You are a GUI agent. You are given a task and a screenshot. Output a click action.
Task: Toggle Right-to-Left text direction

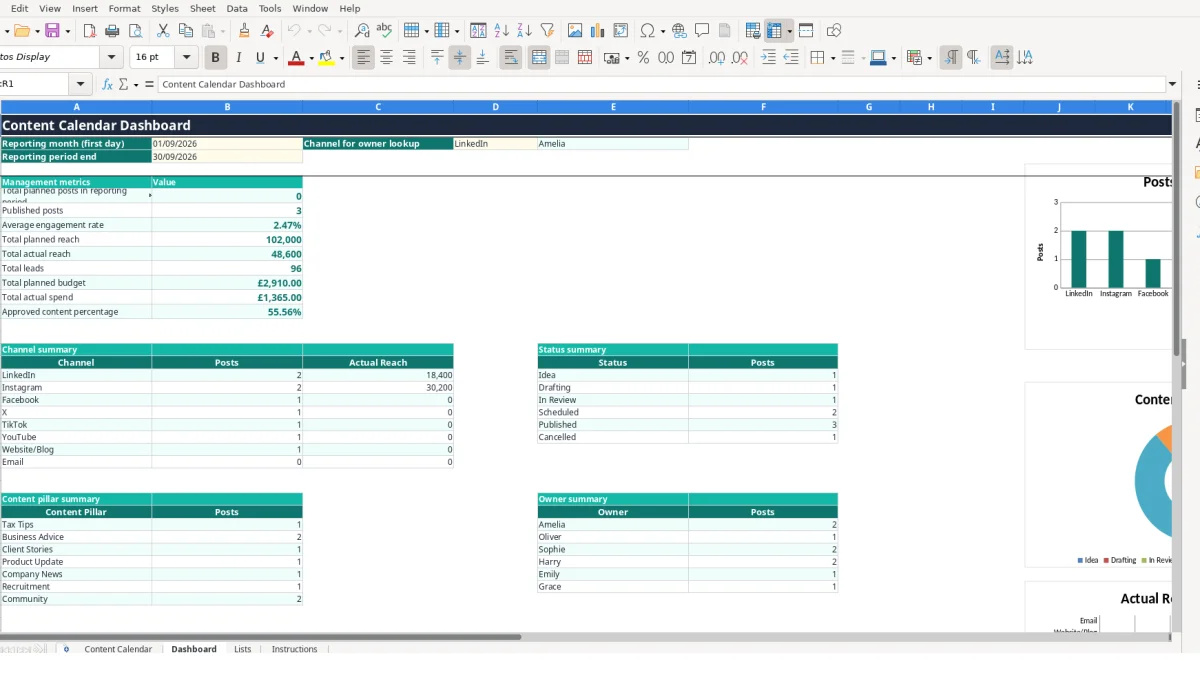[x=973, y=58]
